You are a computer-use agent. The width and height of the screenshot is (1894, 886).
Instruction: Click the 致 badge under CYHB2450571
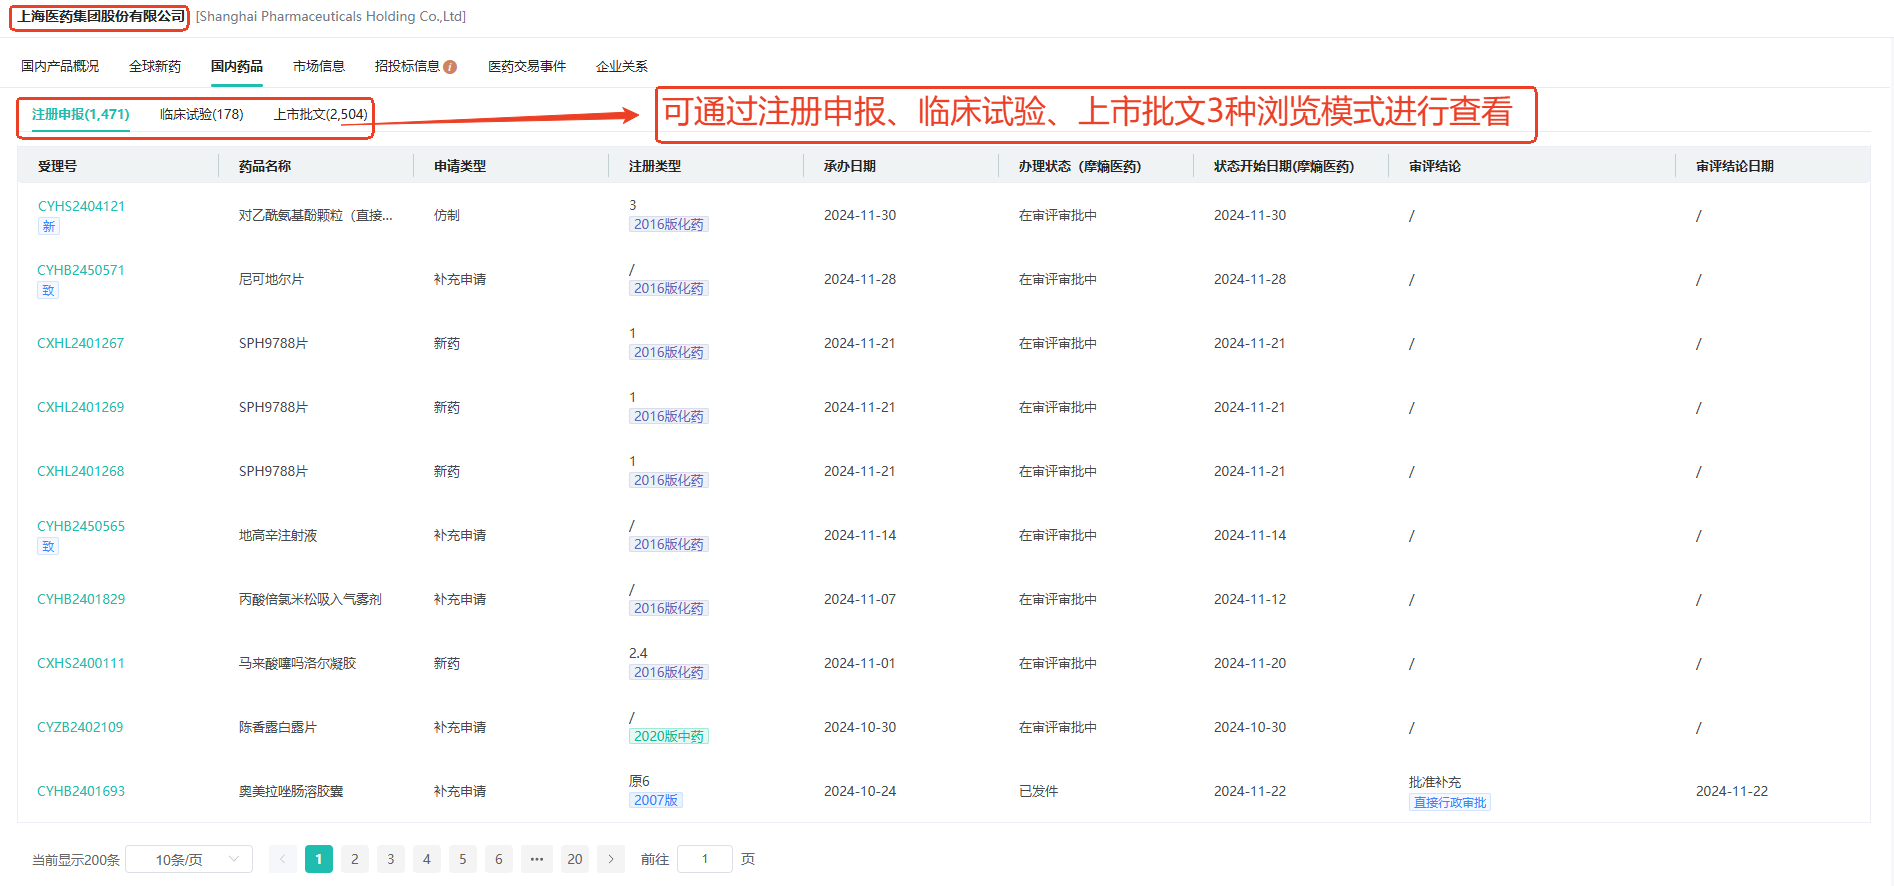[48, 291]
